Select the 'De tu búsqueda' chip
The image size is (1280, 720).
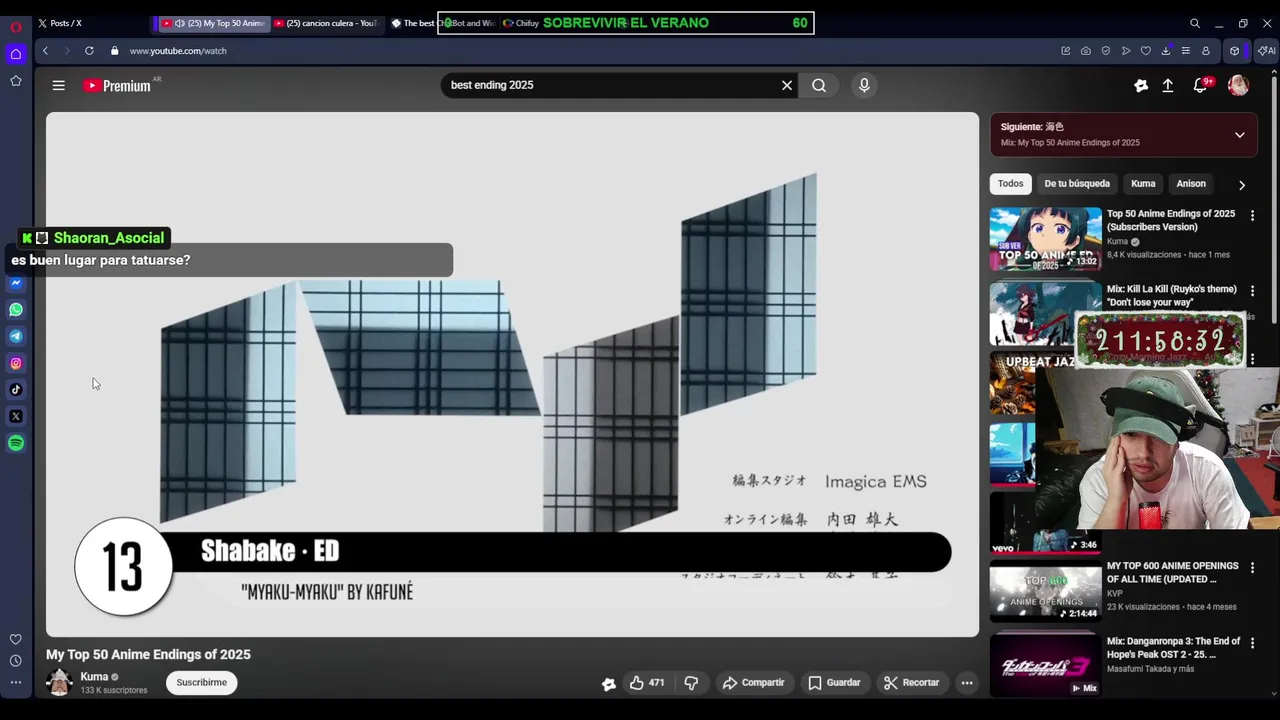[1077, 184]
